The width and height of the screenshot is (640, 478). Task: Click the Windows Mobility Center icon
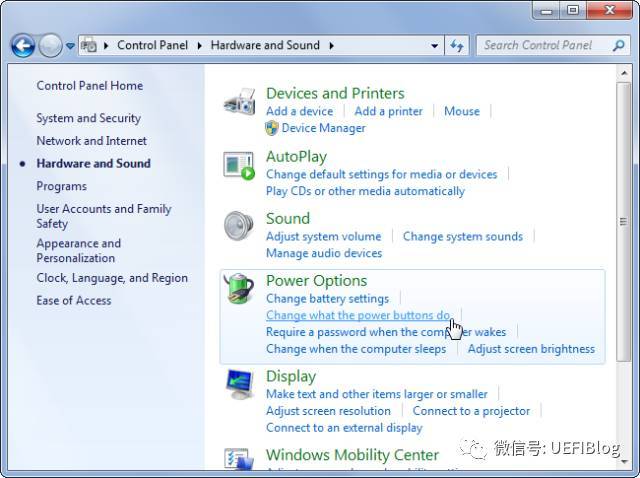239,459
